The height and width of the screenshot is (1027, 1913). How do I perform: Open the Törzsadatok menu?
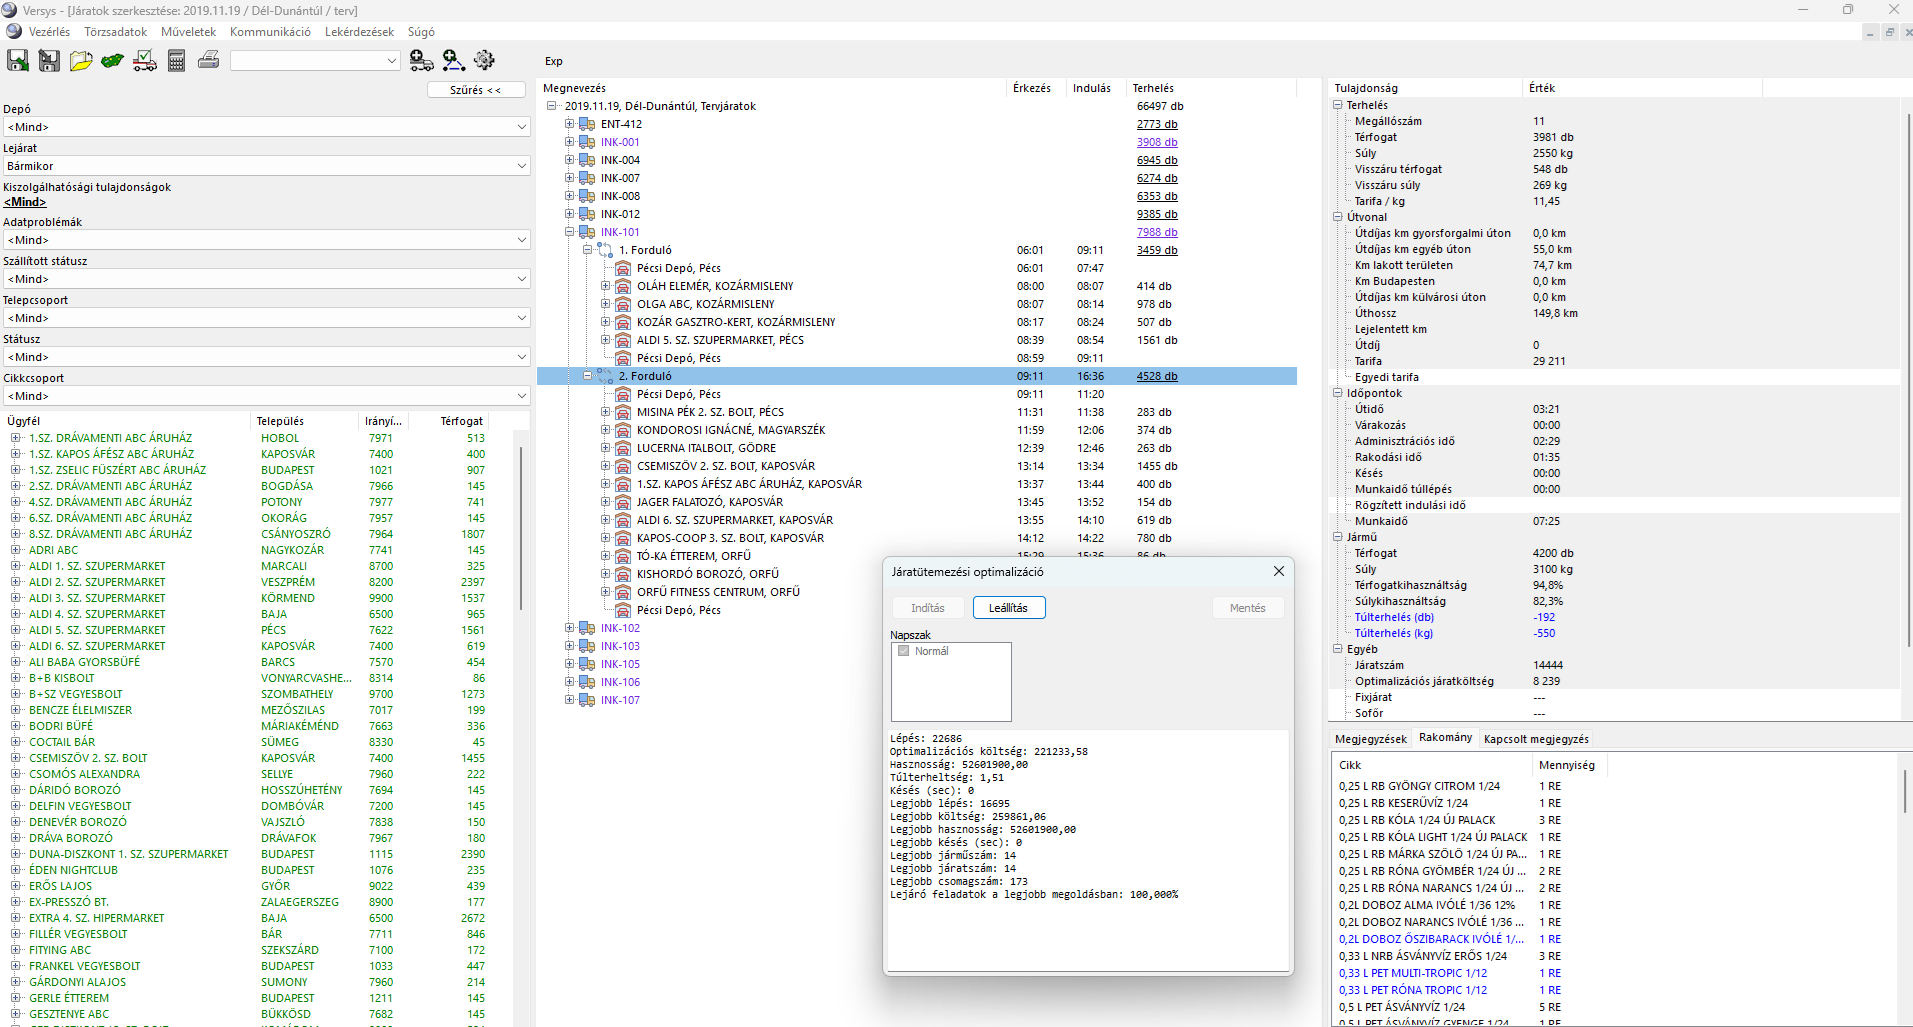(x=115, y=32)
